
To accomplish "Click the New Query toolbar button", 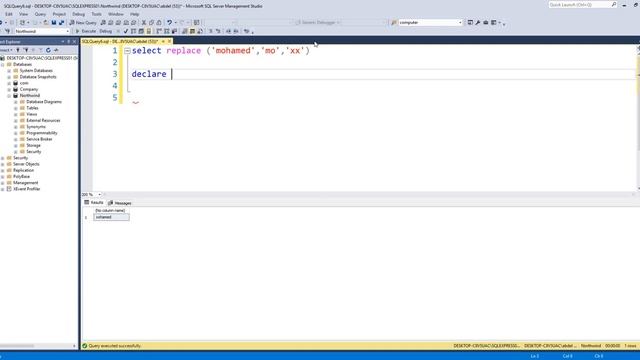I will click(83, 22).
